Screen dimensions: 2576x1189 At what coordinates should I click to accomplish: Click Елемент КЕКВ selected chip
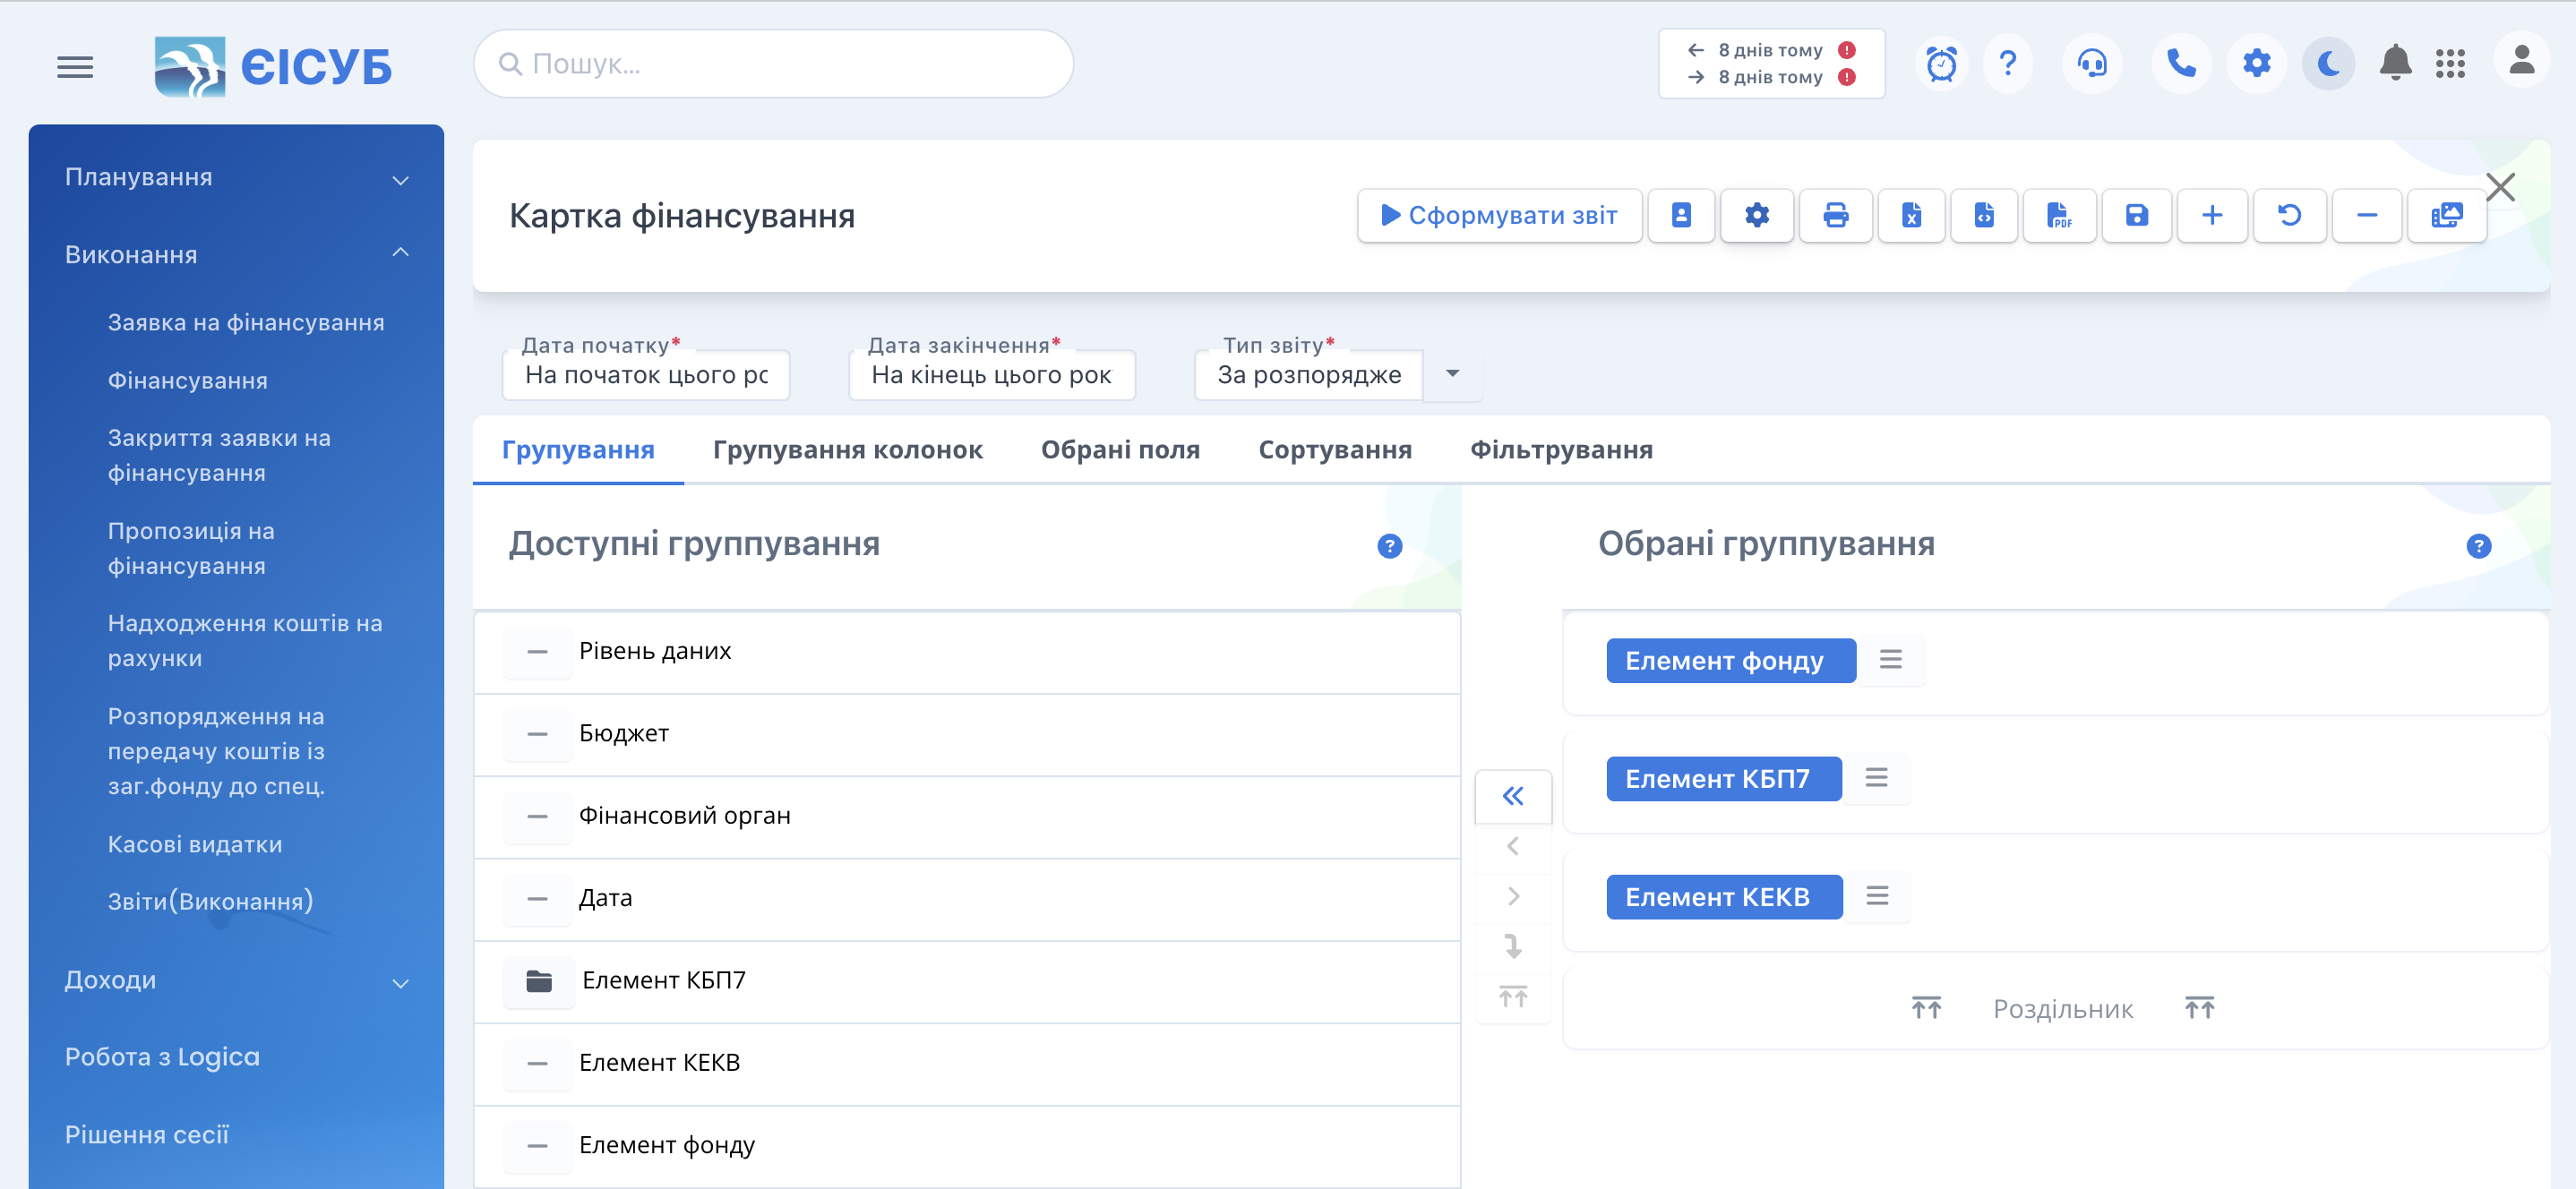[1724, 898]
